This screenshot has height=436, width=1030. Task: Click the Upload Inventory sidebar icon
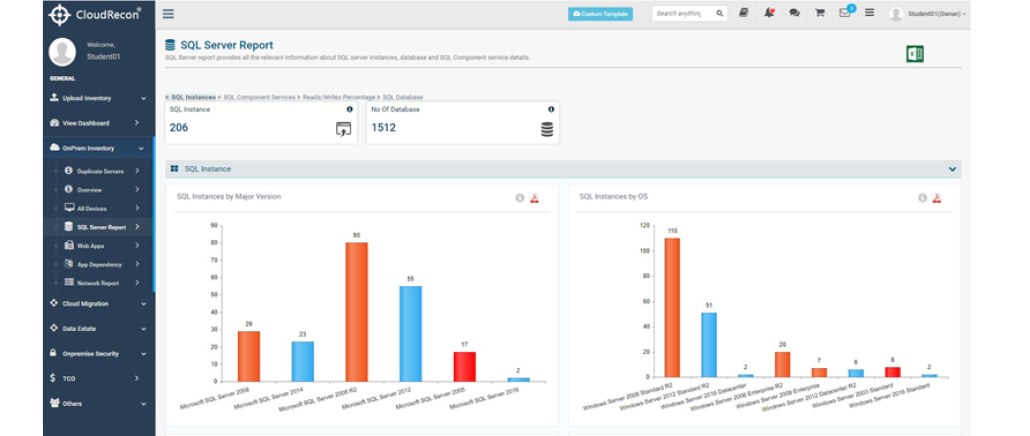(x=55, y=97)
